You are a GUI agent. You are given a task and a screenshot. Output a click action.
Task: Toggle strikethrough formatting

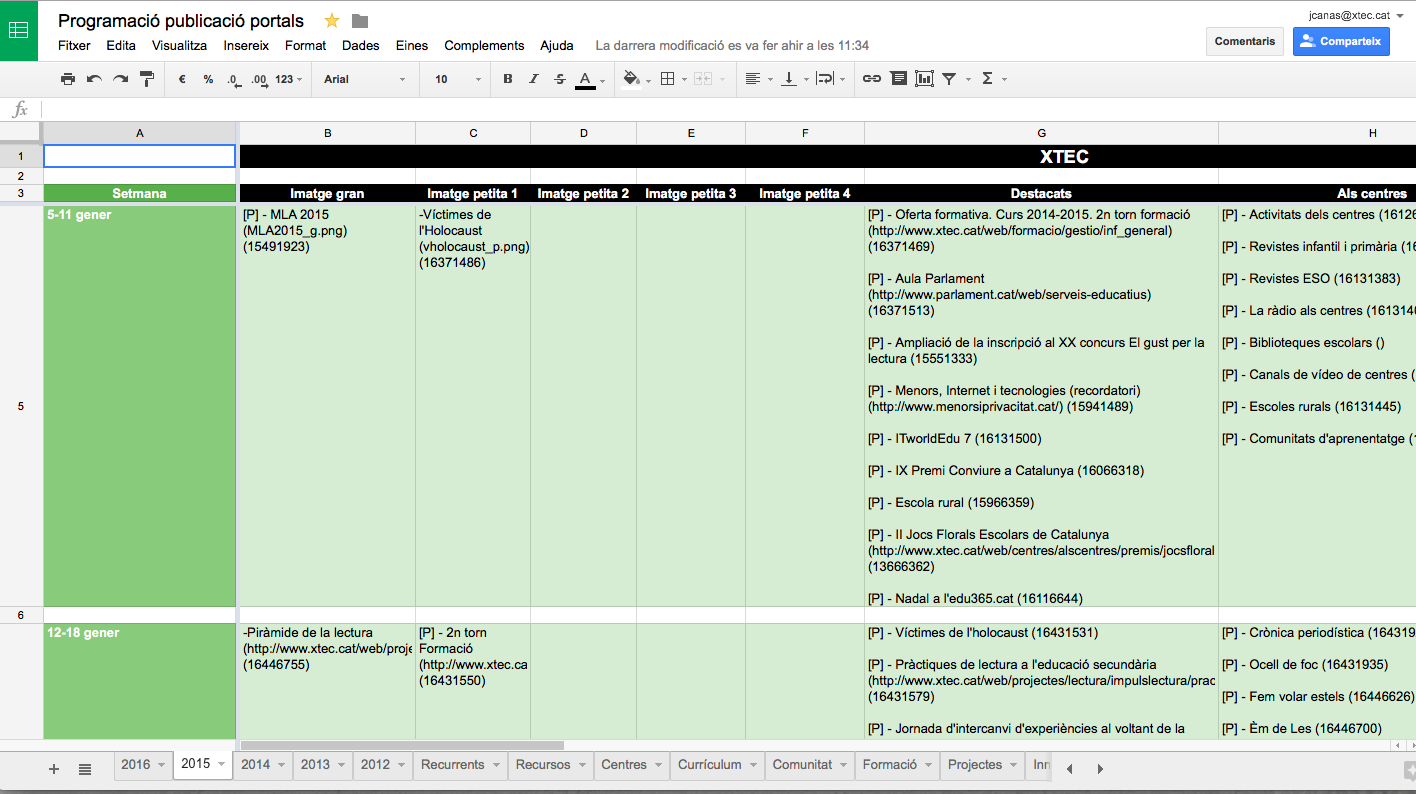pyautogui.click(x=560, y=79)
